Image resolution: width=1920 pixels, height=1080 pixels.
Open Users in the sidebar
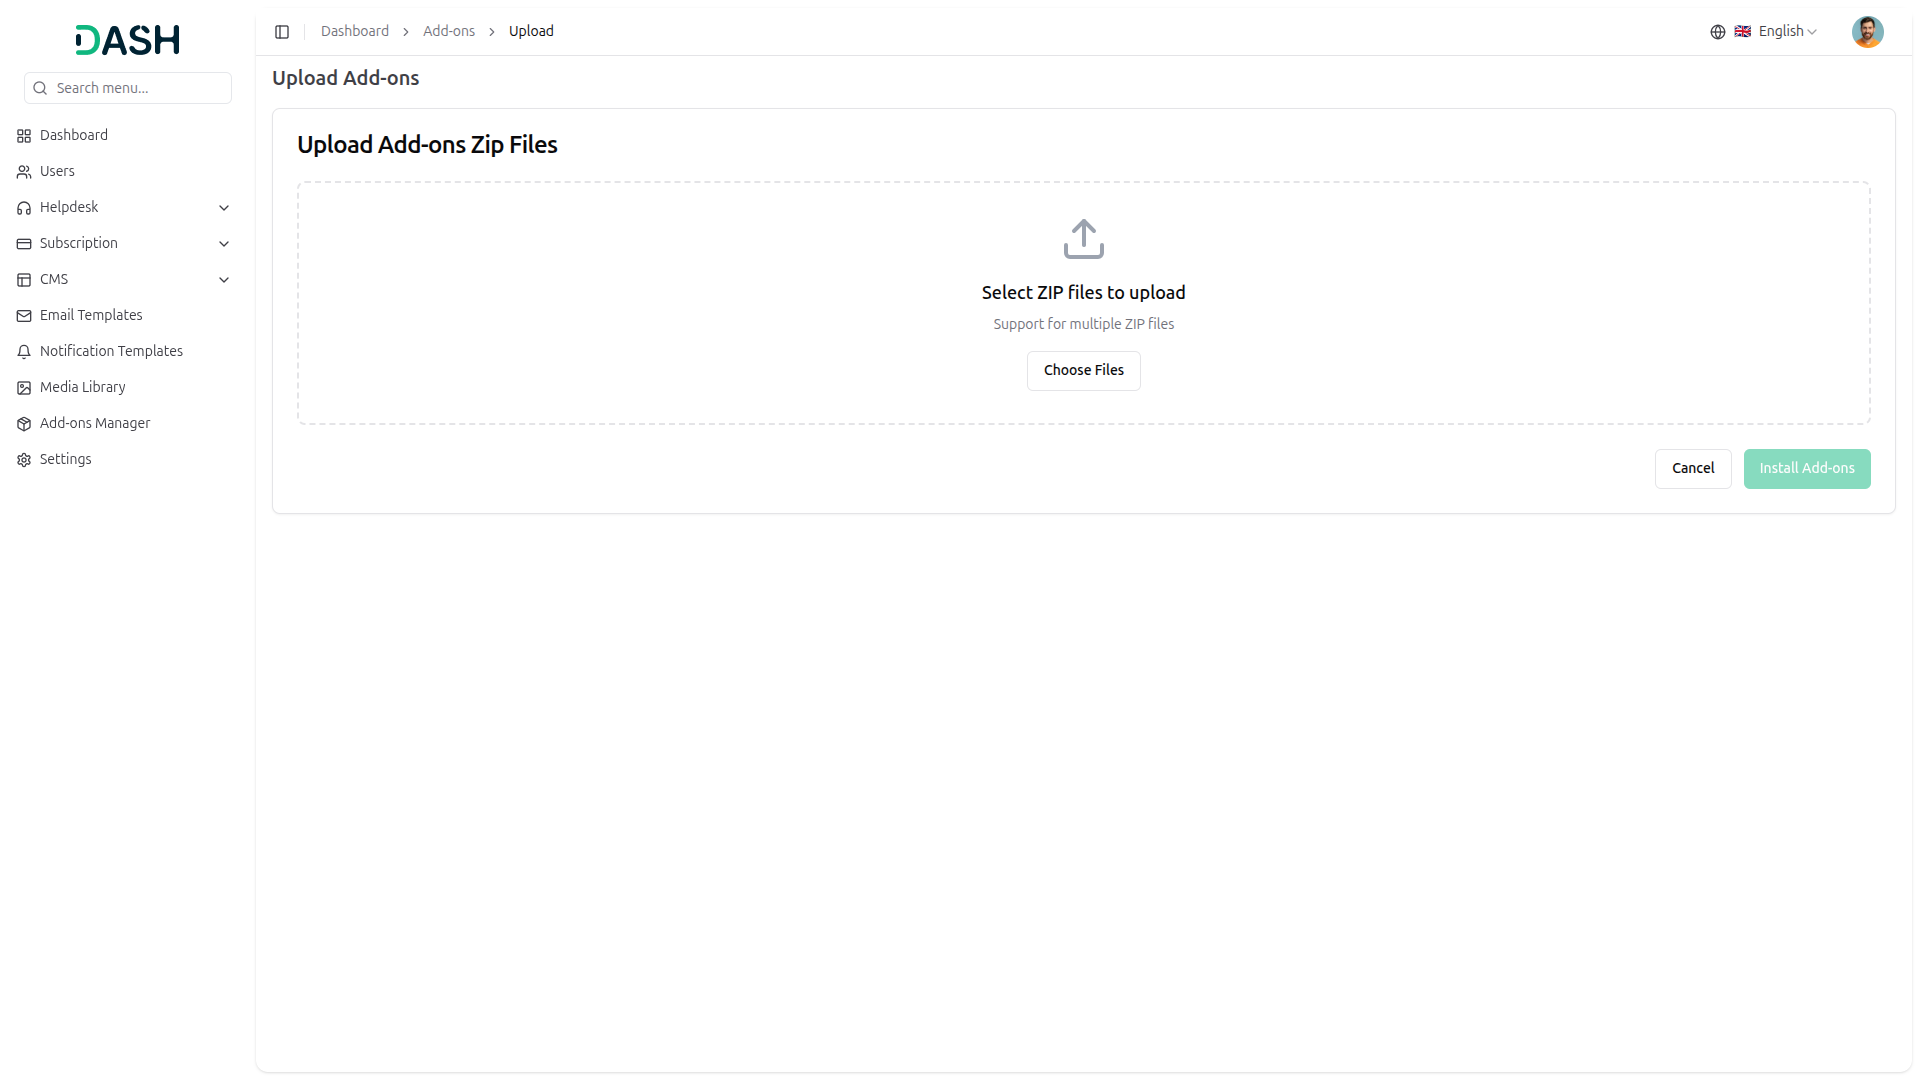pyautogui.click(x=57, y=172)
